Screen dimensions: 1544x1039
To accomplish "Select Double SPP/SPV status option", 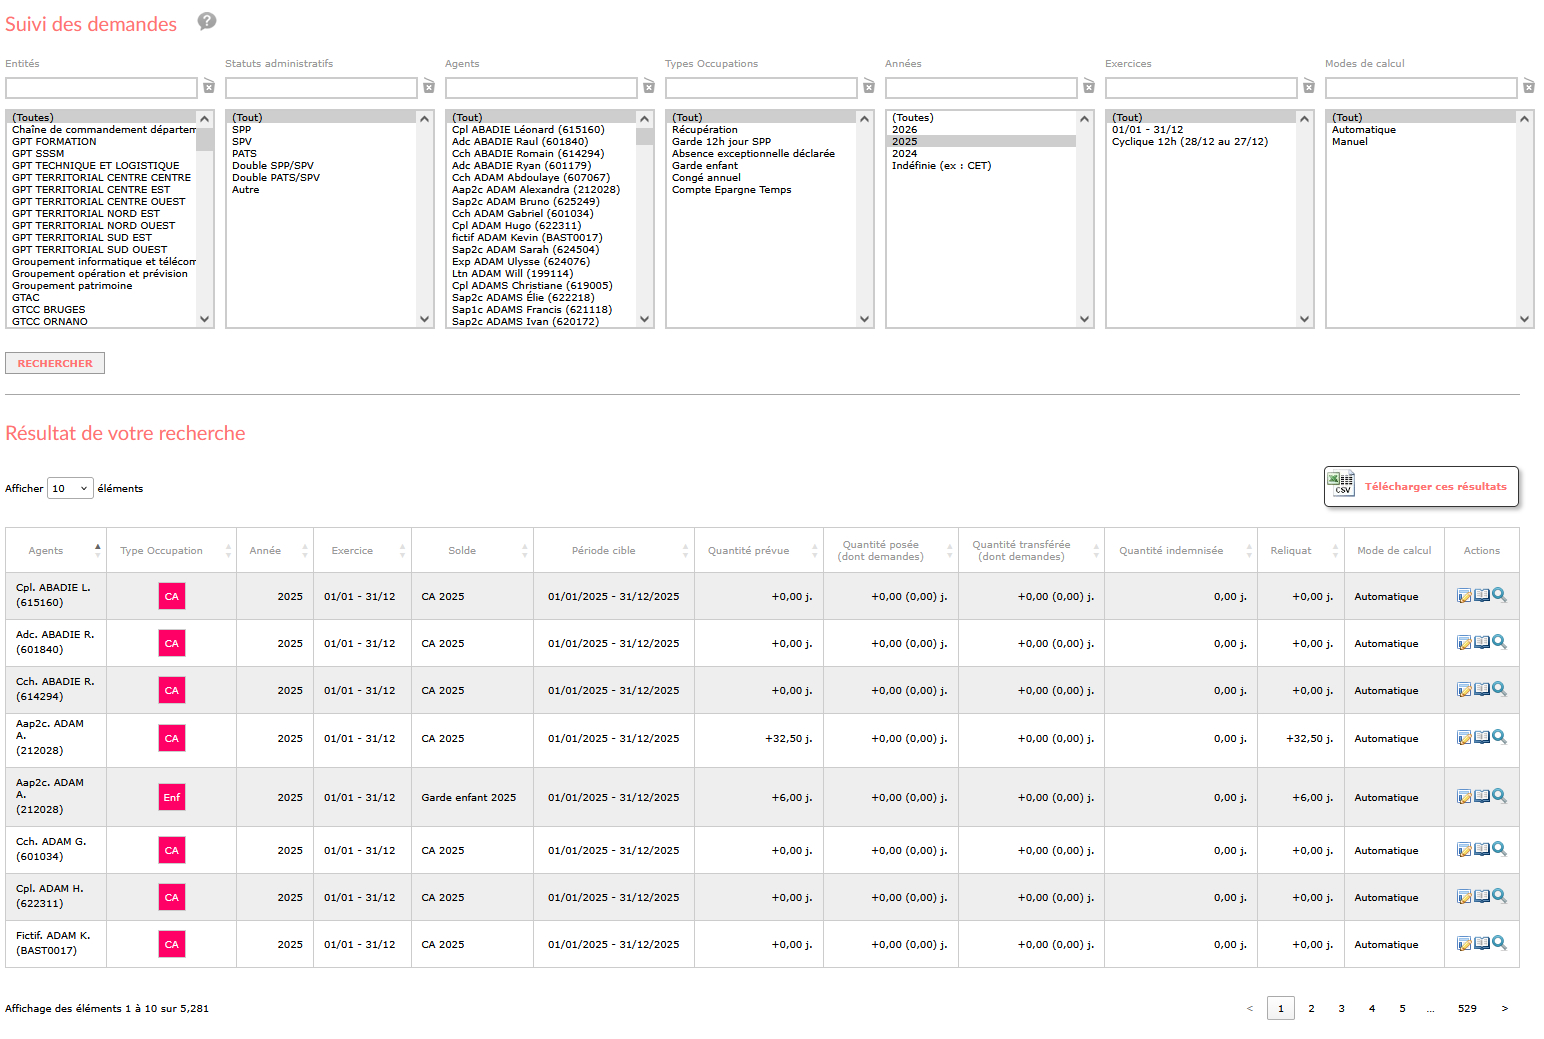I will point(322,165).
